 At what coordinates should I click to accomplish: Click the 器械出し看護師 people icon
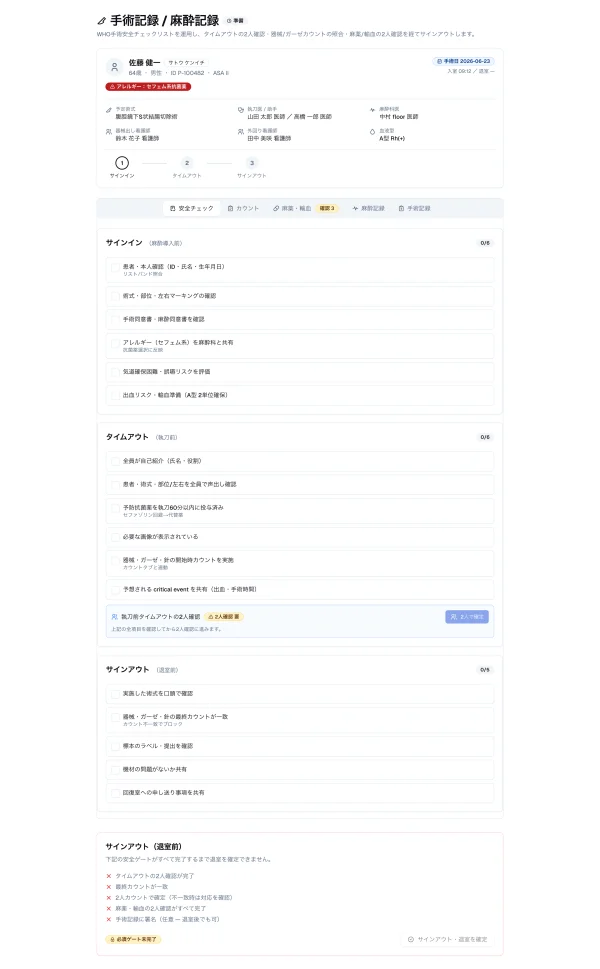click(x=109, y=132)
